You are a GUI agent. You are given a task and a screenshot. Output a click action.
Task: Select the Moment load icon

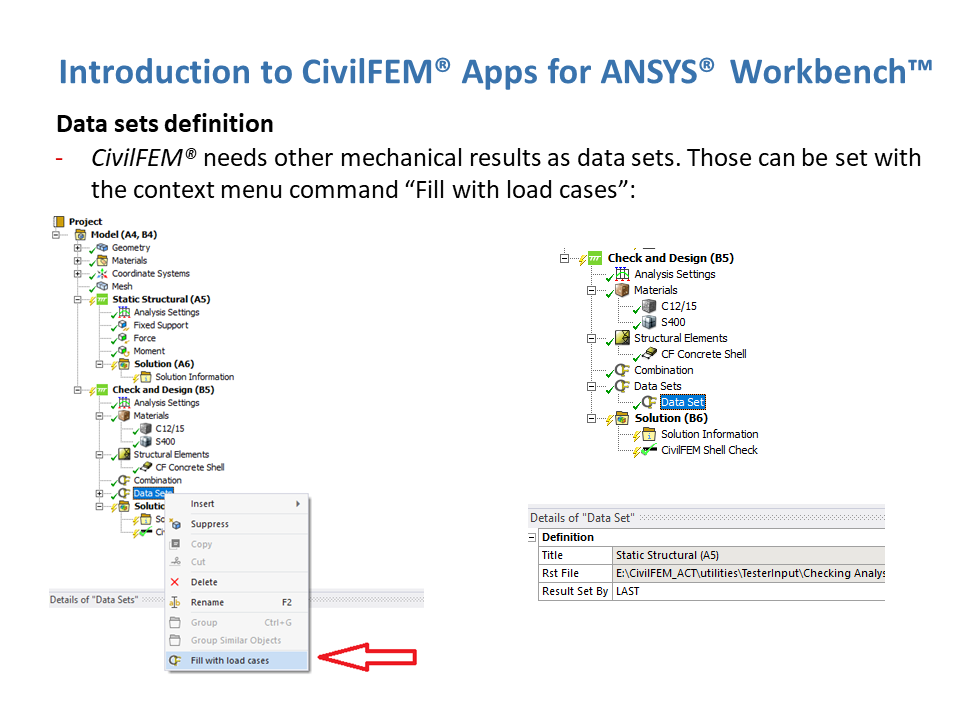(x=124, y=352)
